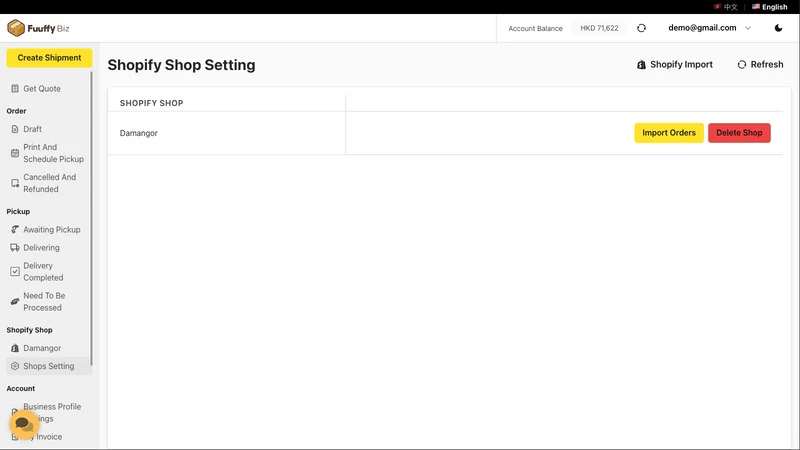Click the Create Shipment button
This screenshot has height=450, width=800.
(49, 58)
